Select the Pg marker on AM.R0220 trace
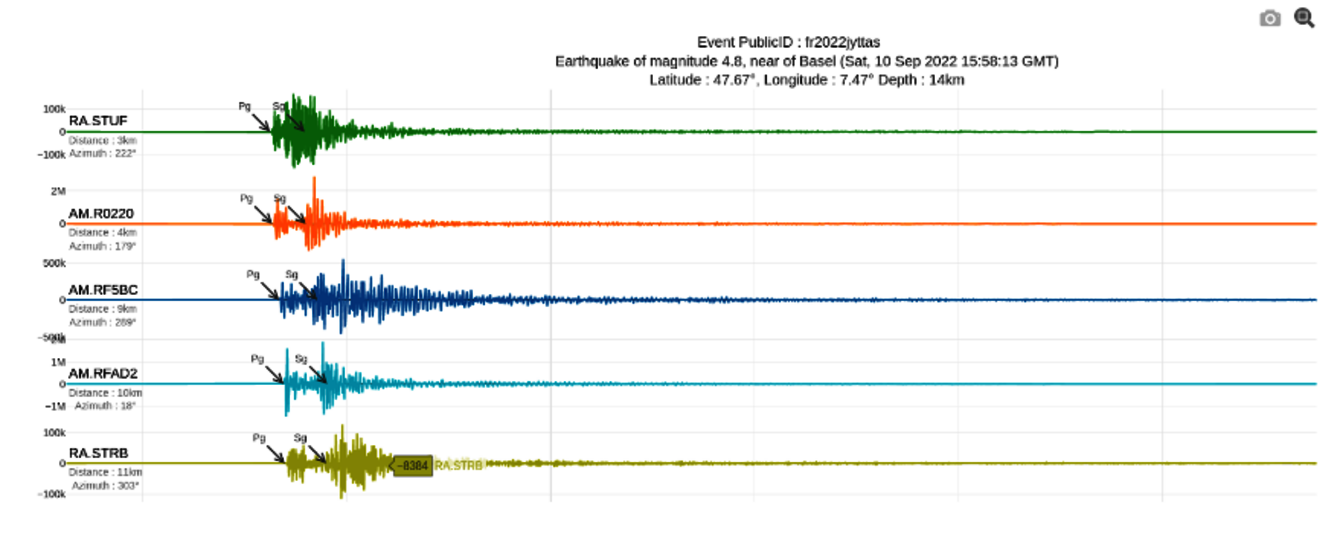 tap(262, 214)
